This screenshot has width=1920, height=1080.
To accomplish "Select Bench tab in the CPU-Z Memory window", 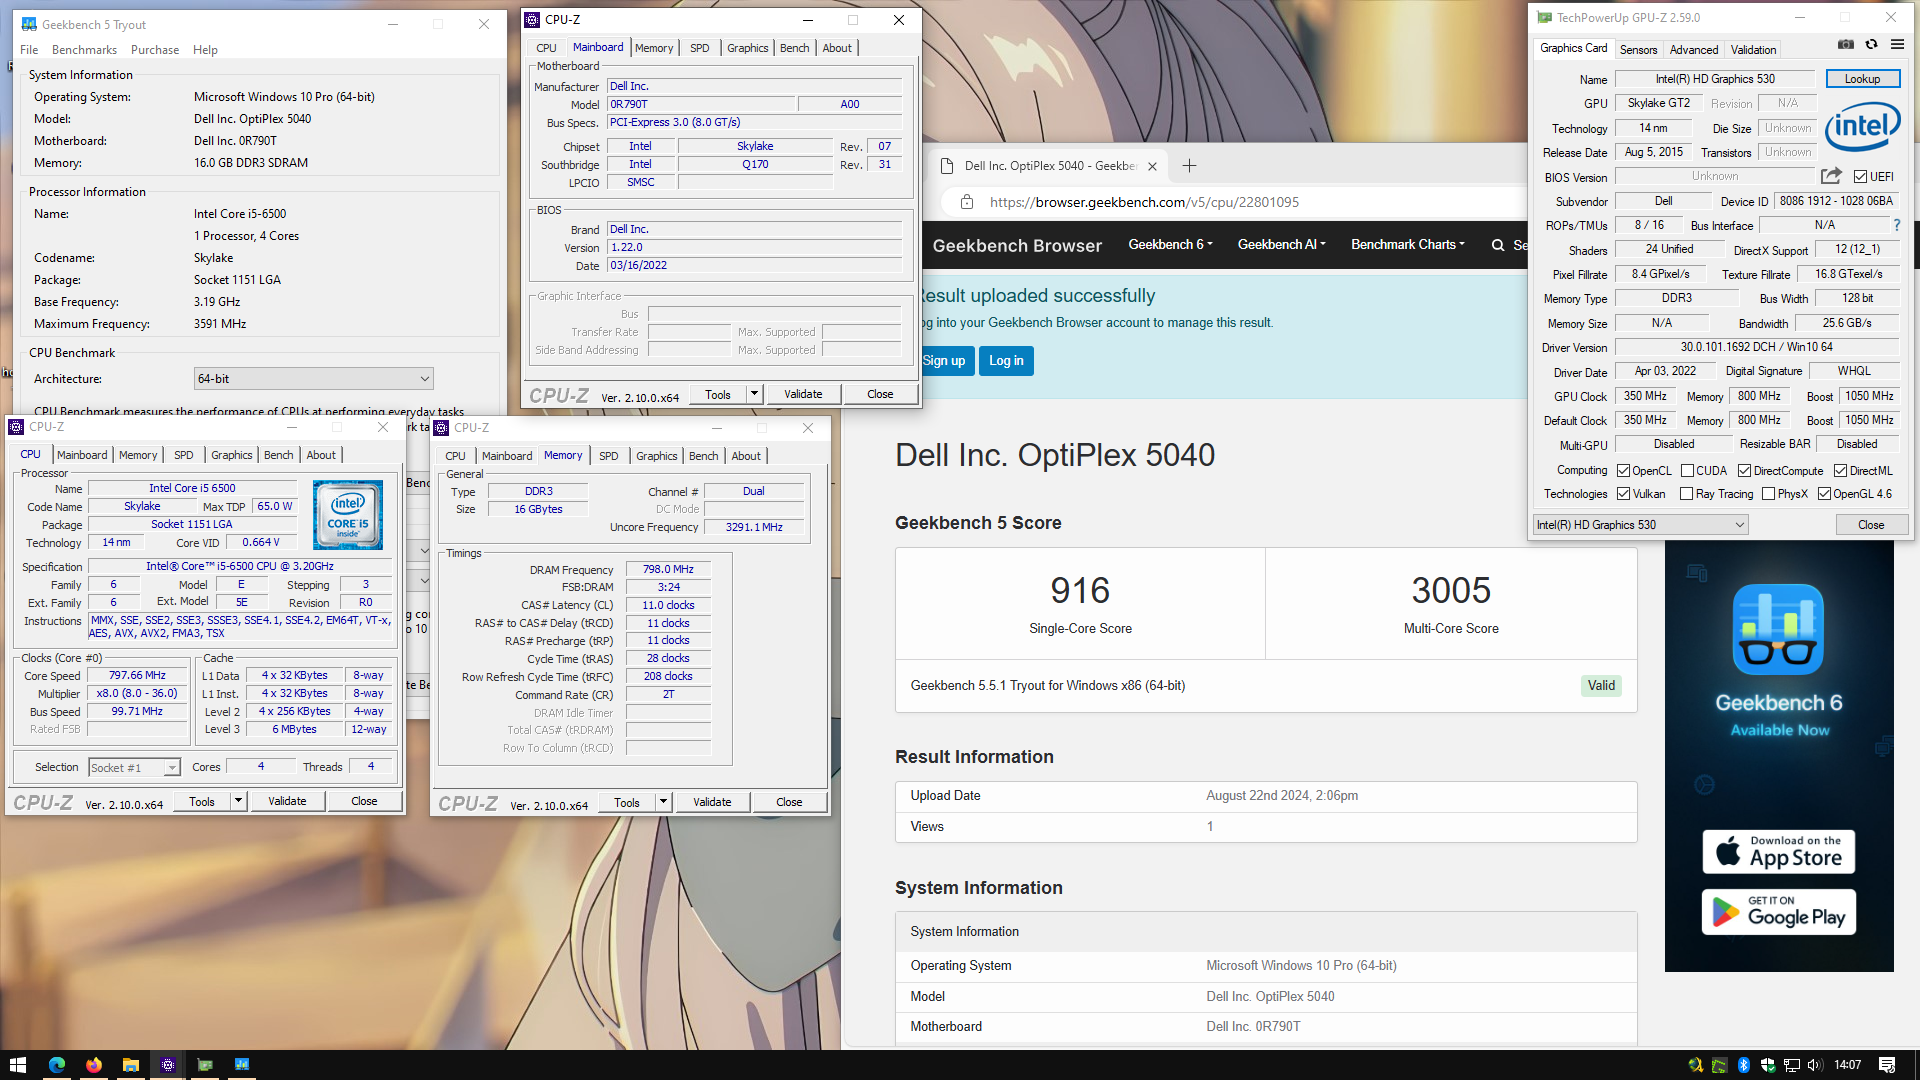I will 704,456.
